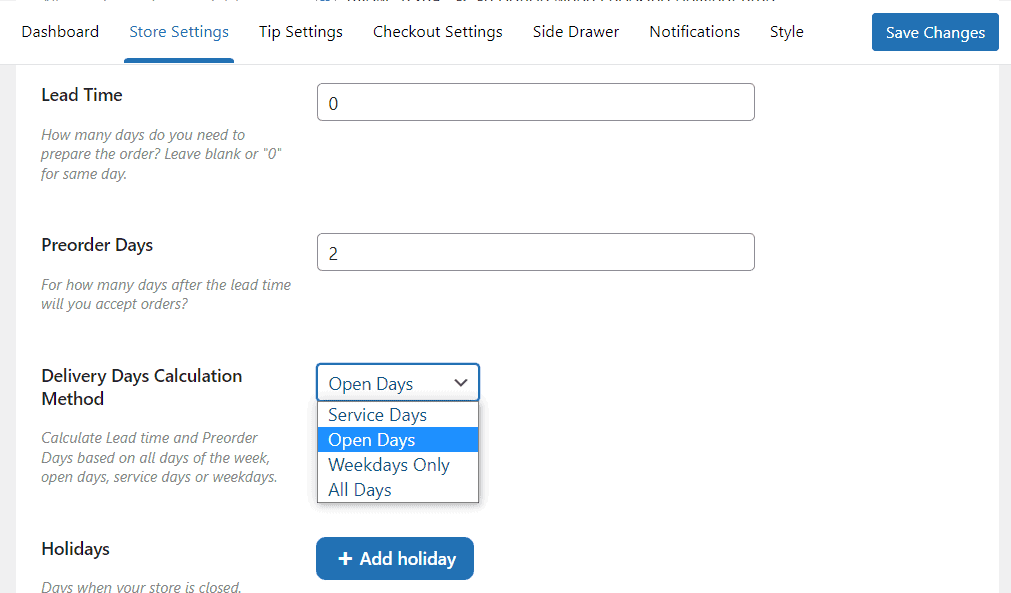This screenshot has width=1011, height=593.
Task: Switch to the Notifications tab
Action: pyautogui.click(x=695, y=32)
